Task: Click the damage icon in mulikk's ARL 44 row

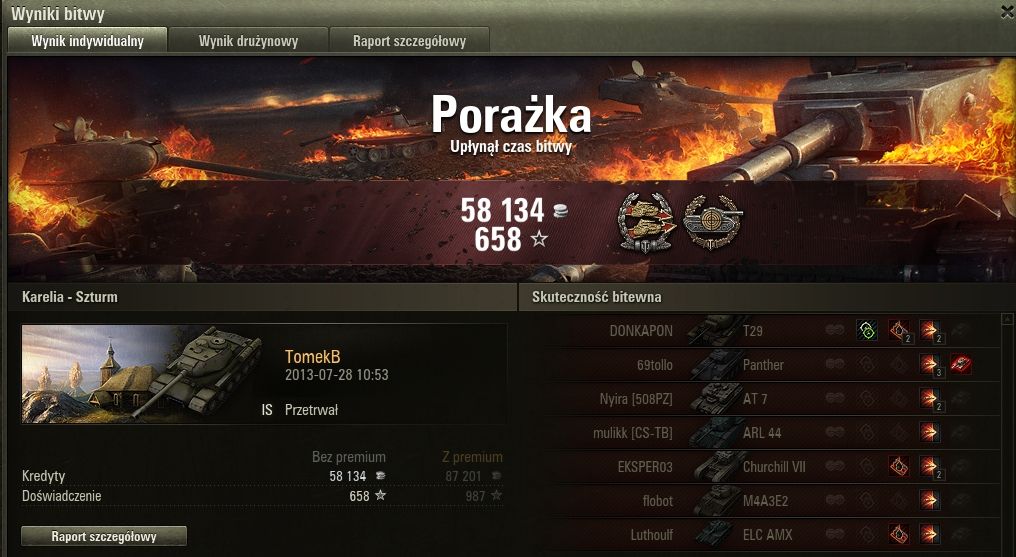Action: 930,432
